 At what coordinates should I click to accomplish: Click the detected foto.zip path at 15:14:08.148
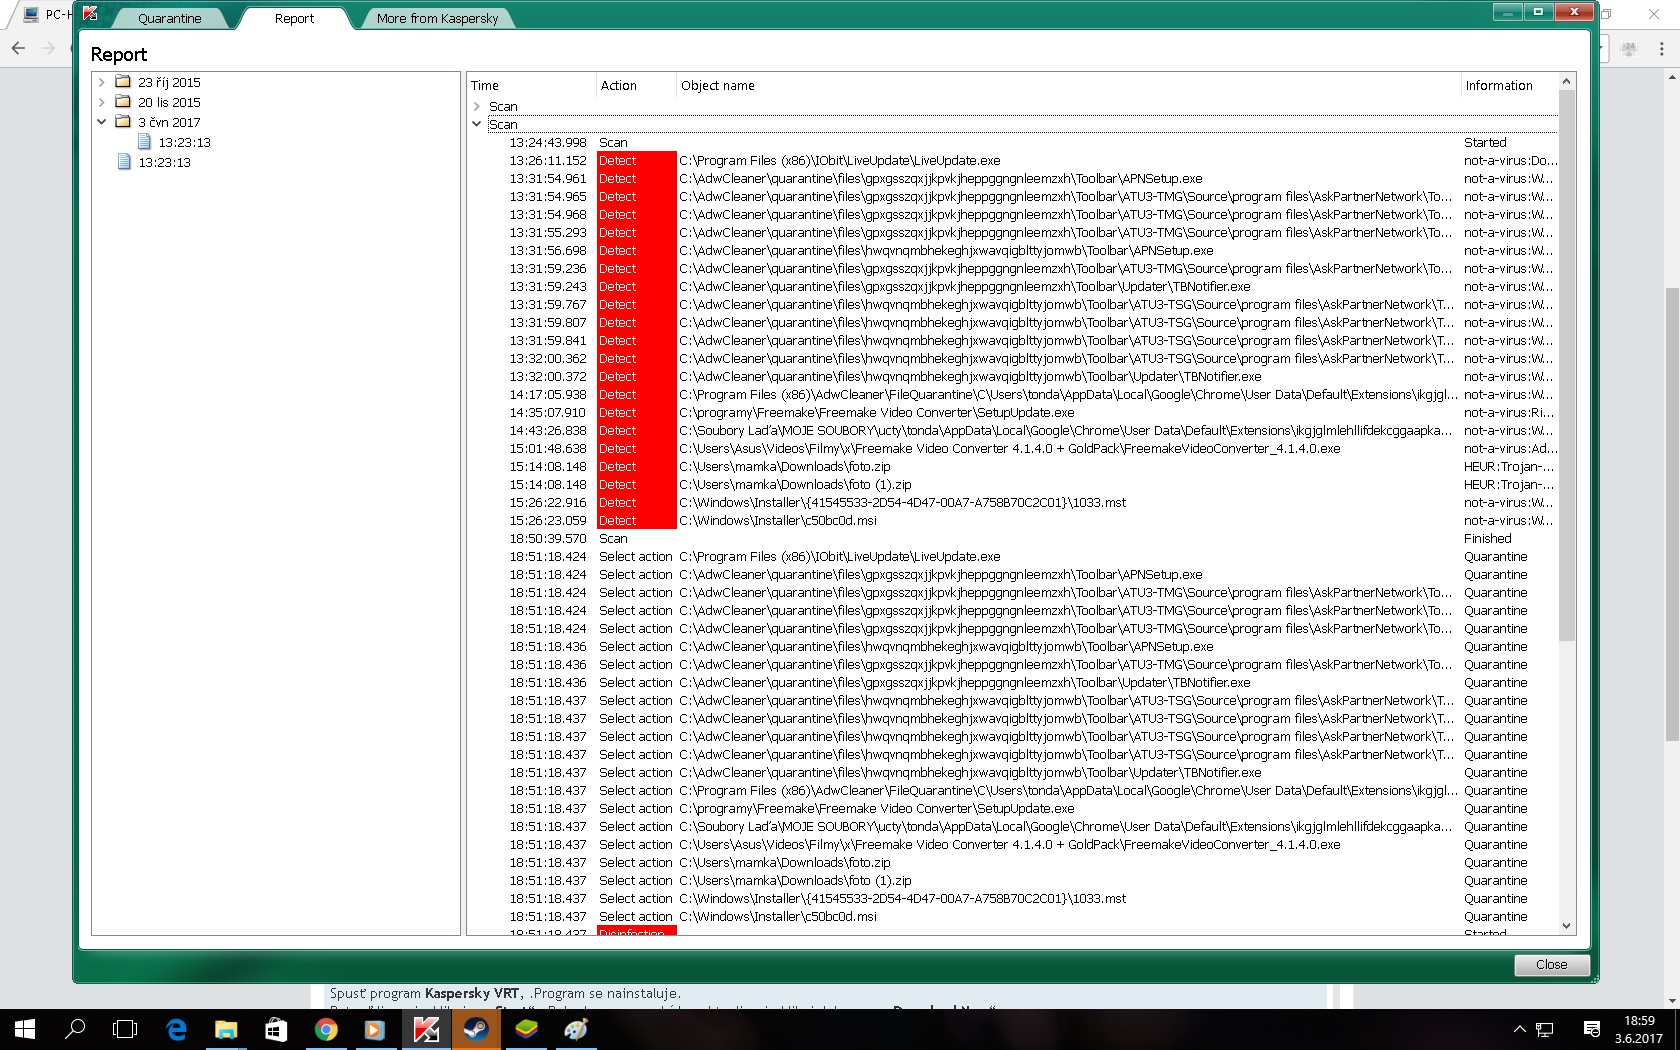coord(785,466)
